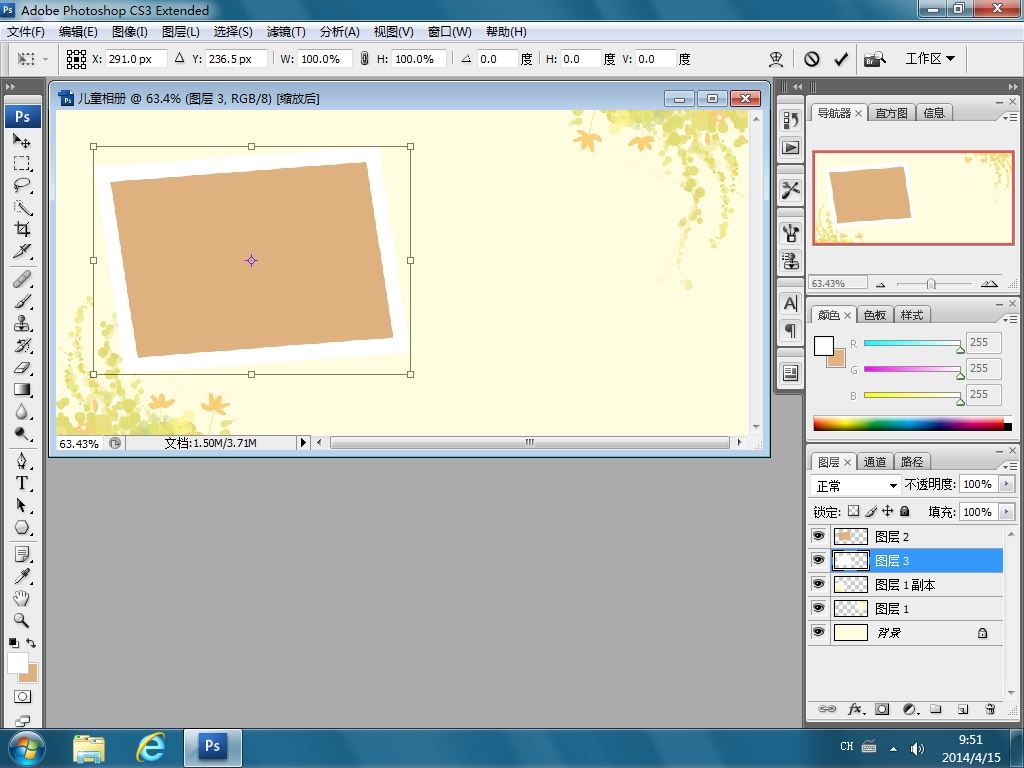Open the 不透明度 opacity slider arrow
Image resolution: width=1024 pixels, height=768 pixels.
tap(1006, 484)
